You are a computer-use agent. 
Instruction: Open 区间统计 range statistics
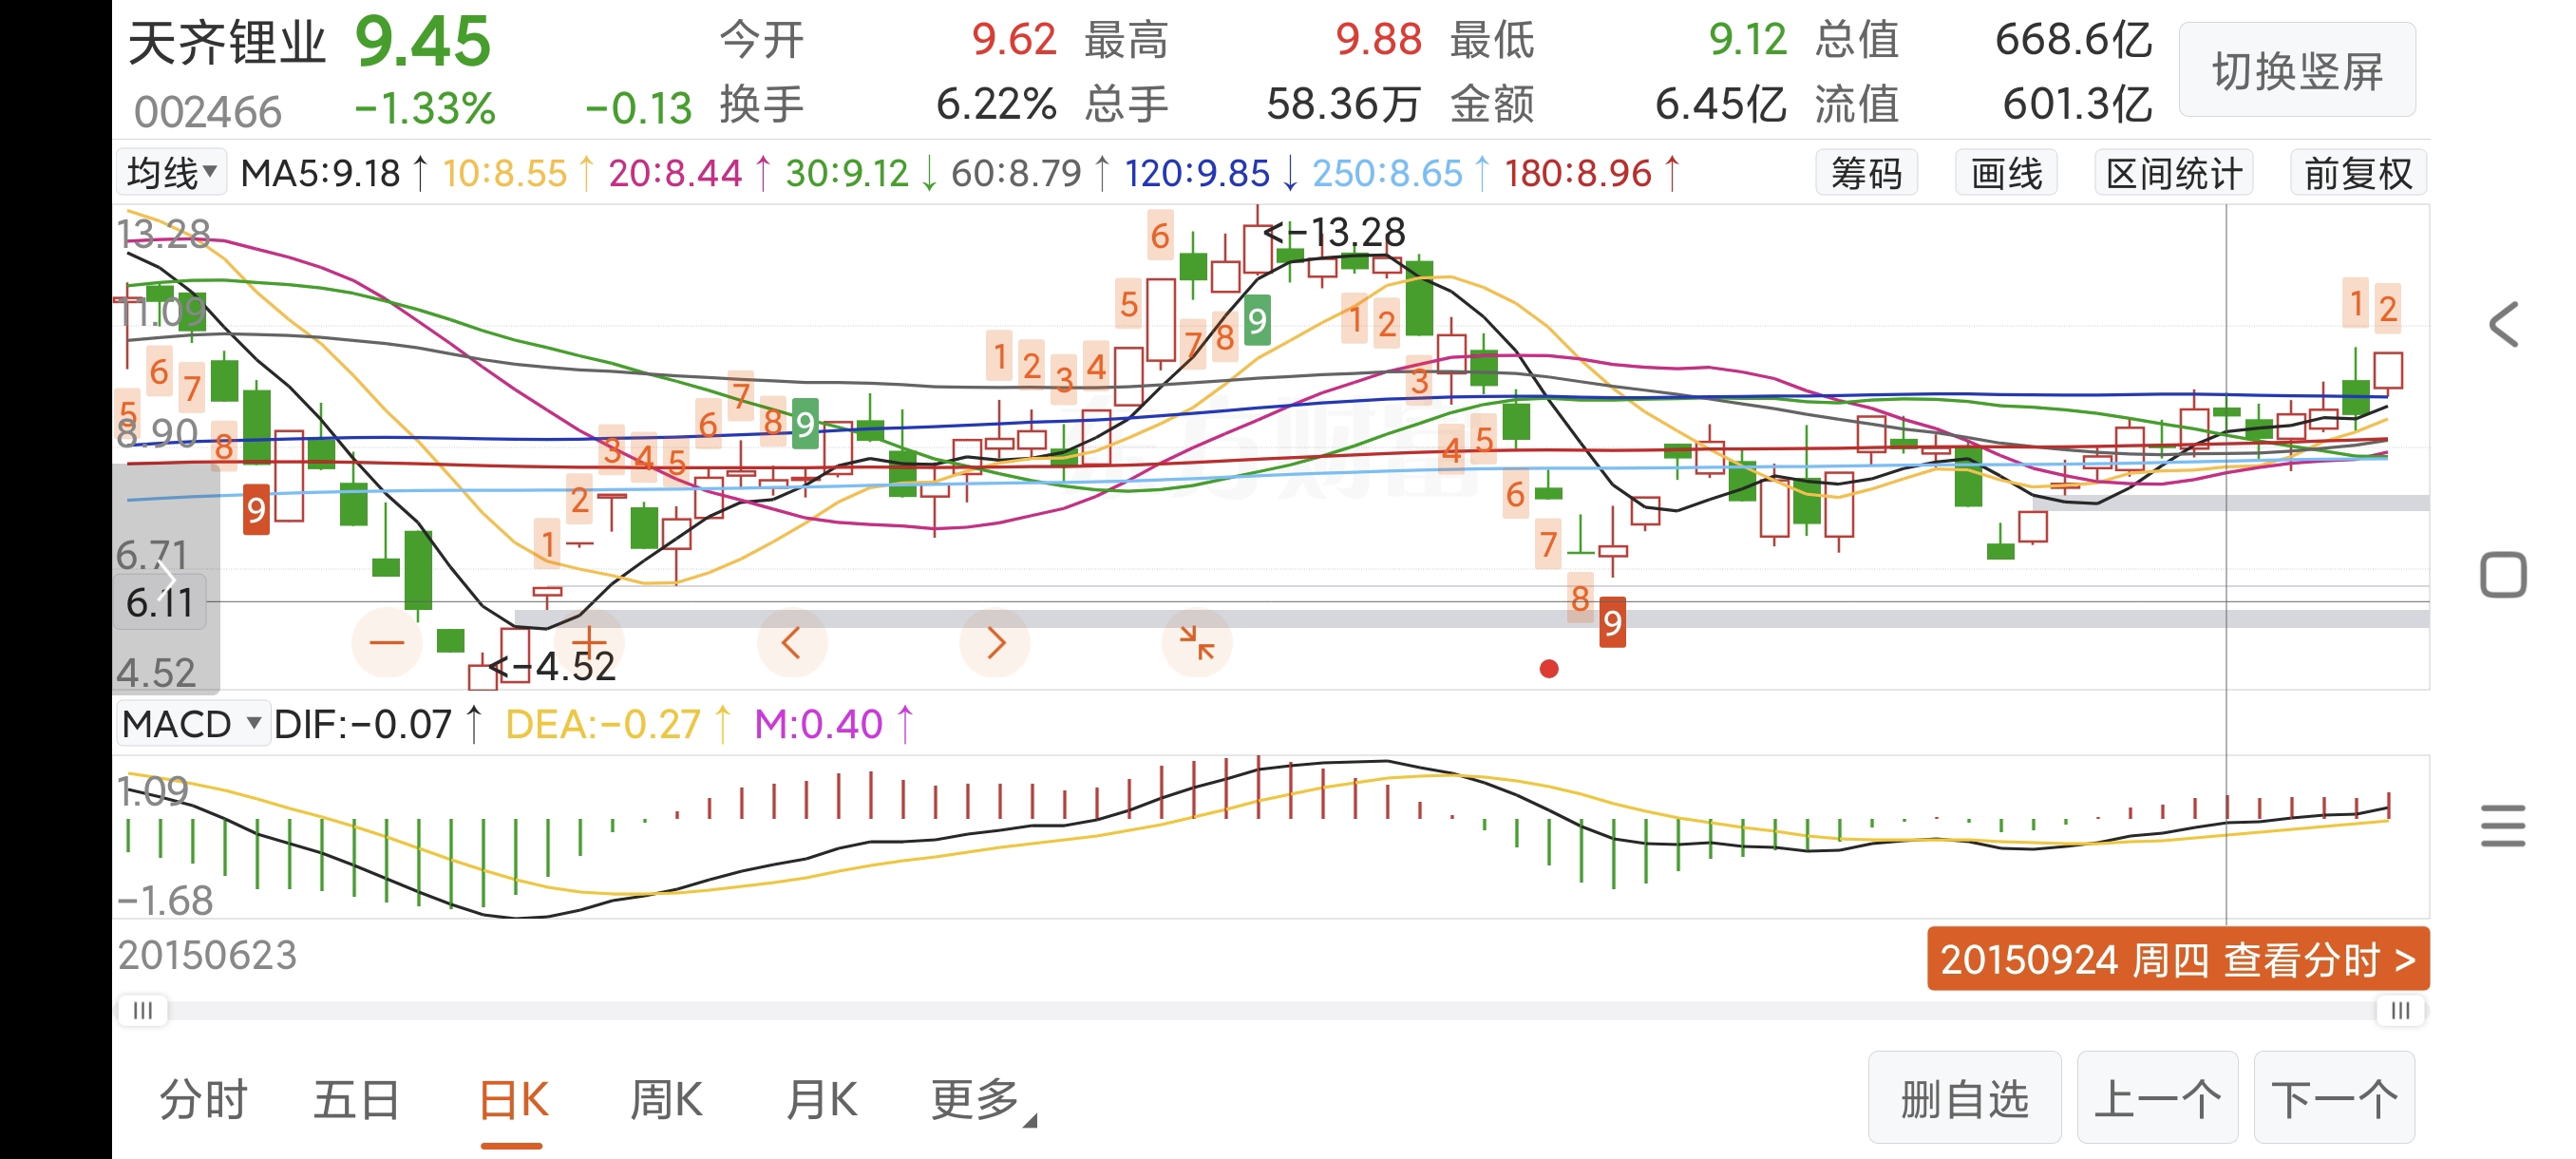(2173, 174)
